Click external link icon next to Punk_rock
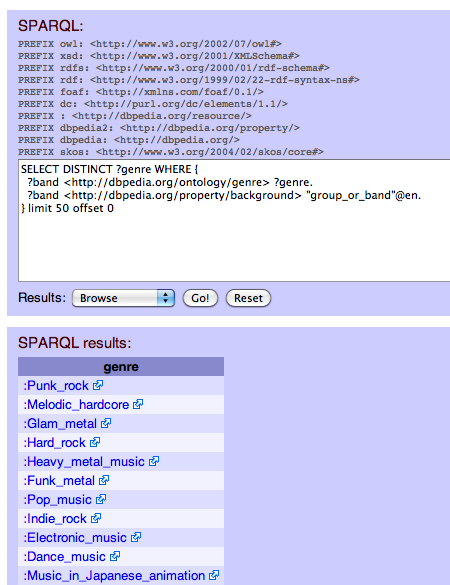The width and height of the screenshot is (450, 585). click(98, 385)
